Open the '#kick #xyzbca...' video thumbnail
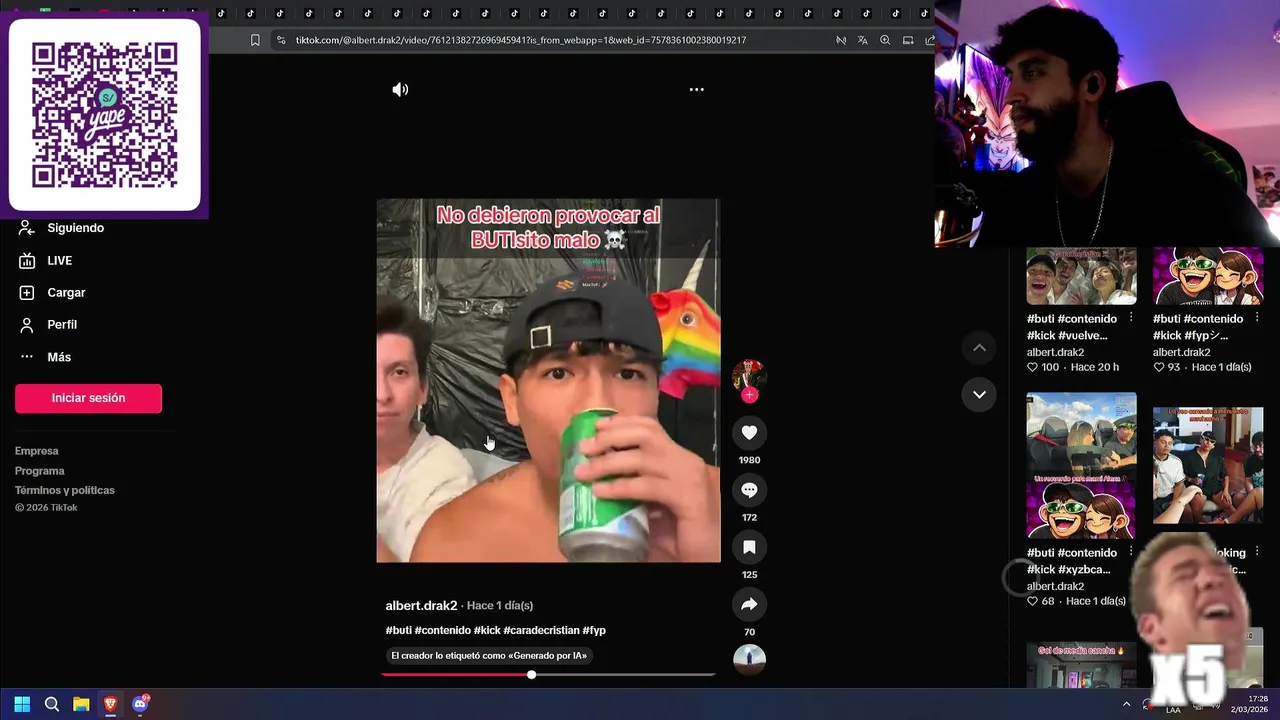 (1081, 465)
